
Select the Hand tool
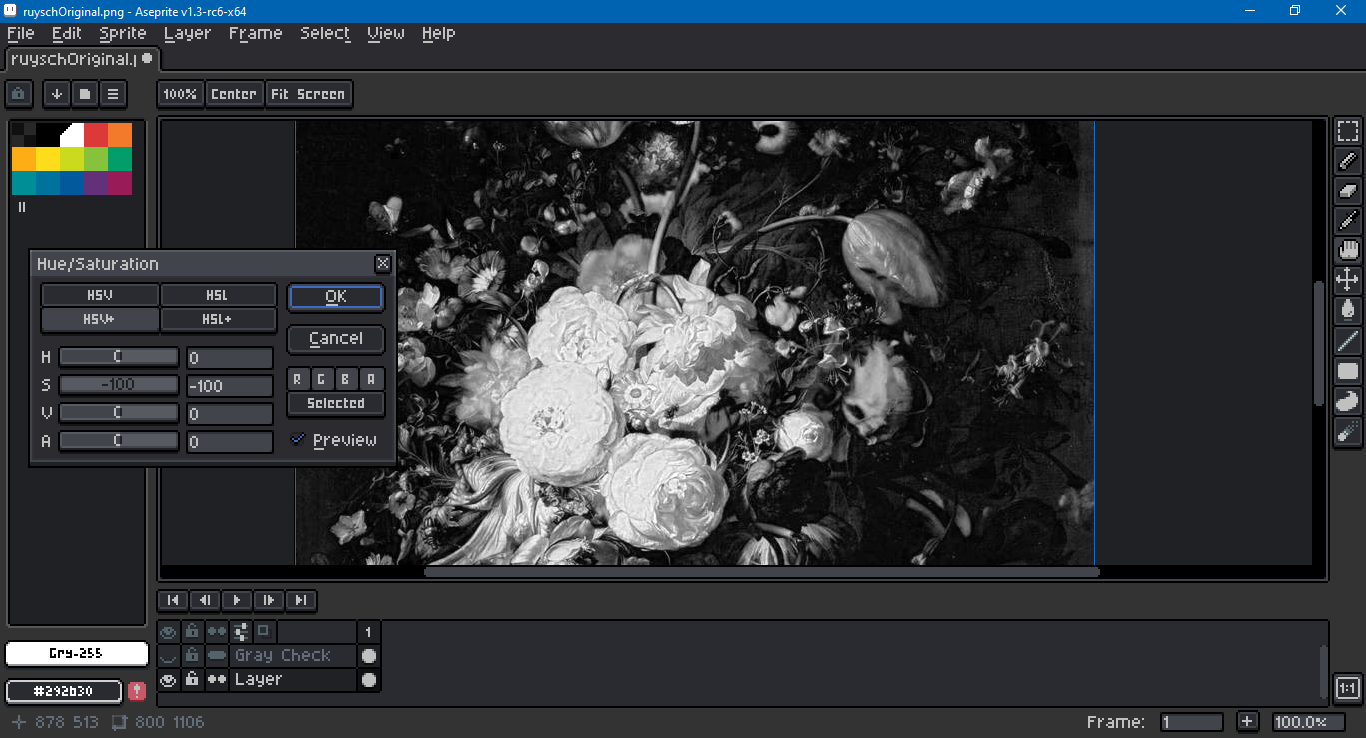pos(1348,251)
